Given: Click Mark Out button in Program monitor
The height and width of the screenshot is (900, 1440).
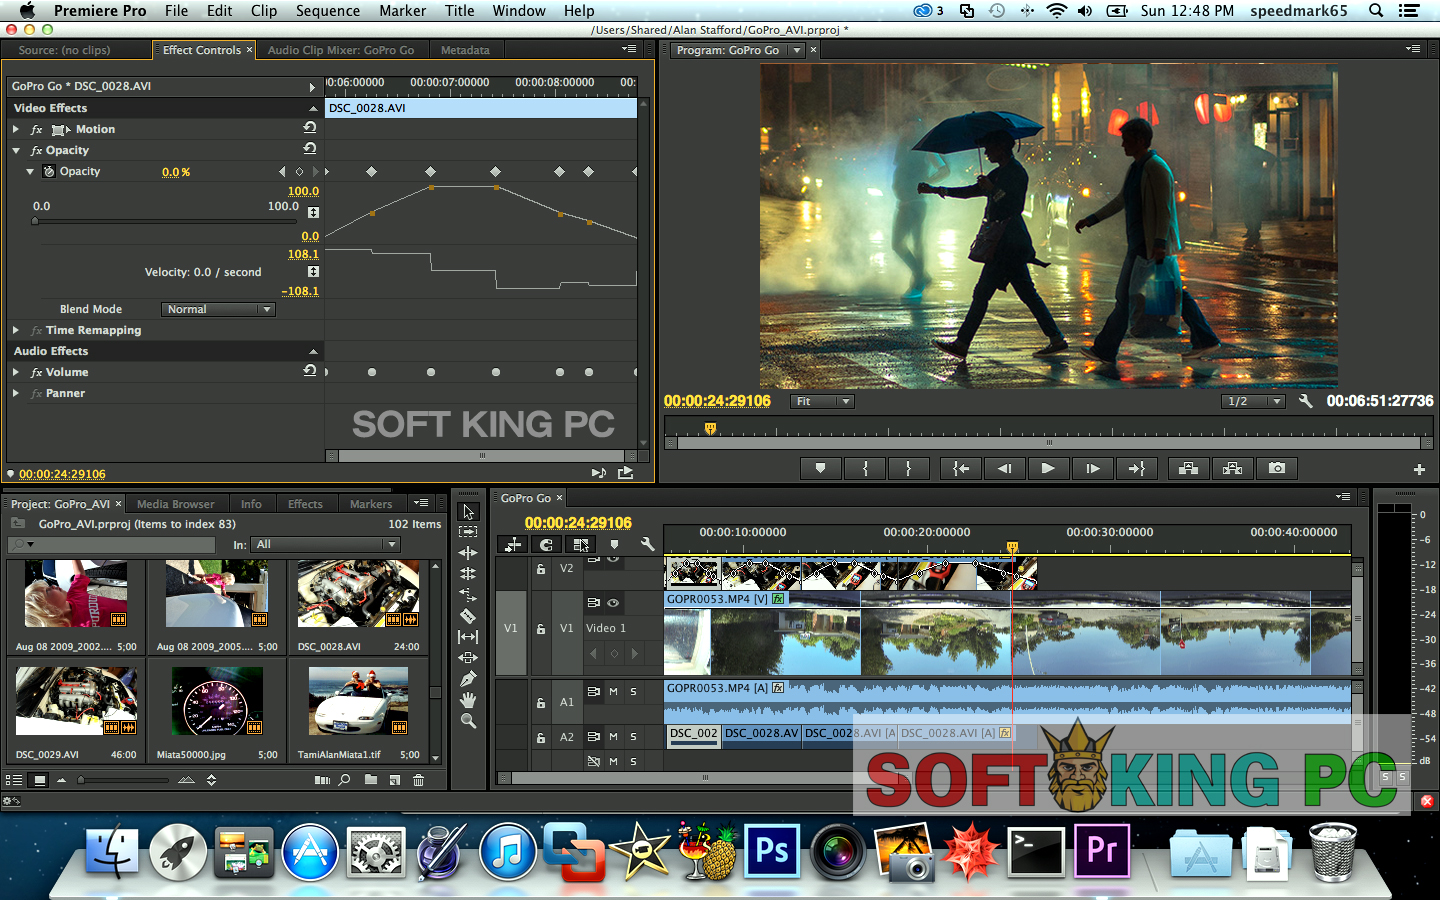Looking at the screenshot, I should 908,468.
